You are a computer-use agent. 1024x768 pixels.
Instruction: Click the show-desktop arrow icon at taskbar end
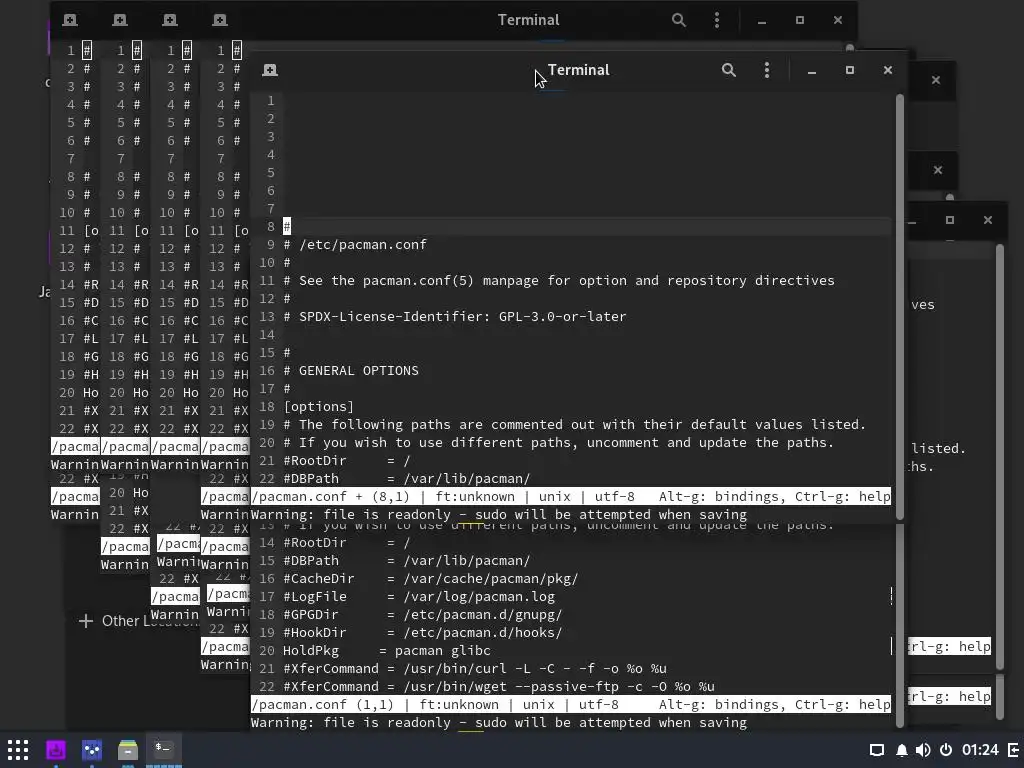coord(1014,750)
